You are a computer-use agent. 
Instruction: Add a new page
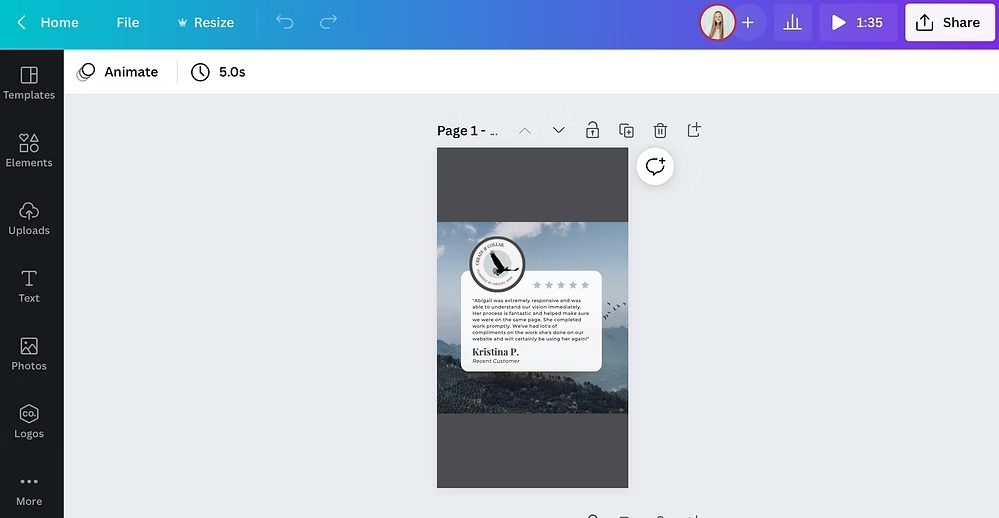coord(694,130)
